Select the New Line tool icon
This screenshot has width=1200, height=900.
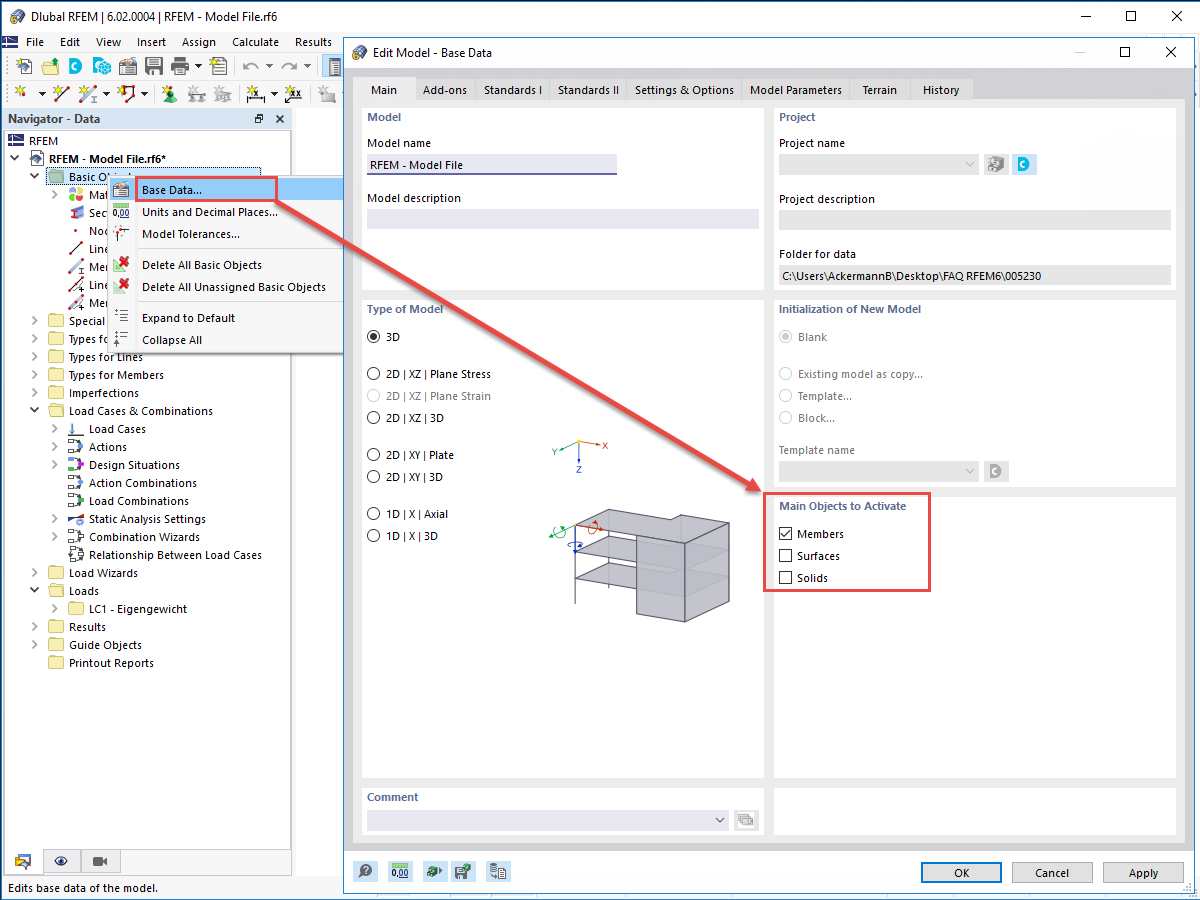coord(59,93)
